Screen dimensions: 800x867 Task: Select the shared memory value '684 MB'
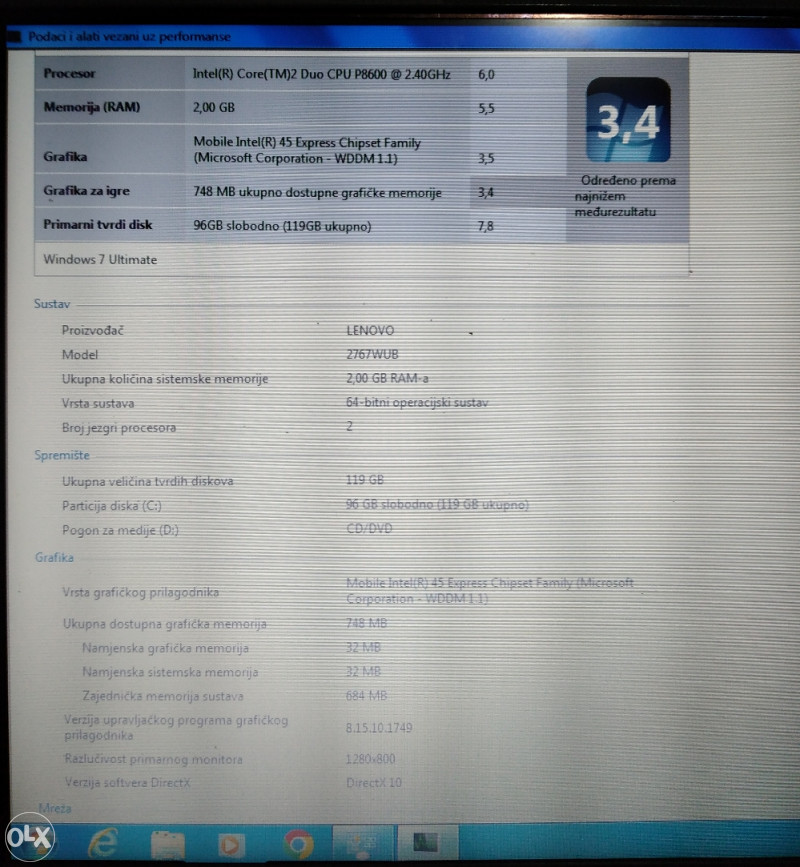(x=366, y=696)
